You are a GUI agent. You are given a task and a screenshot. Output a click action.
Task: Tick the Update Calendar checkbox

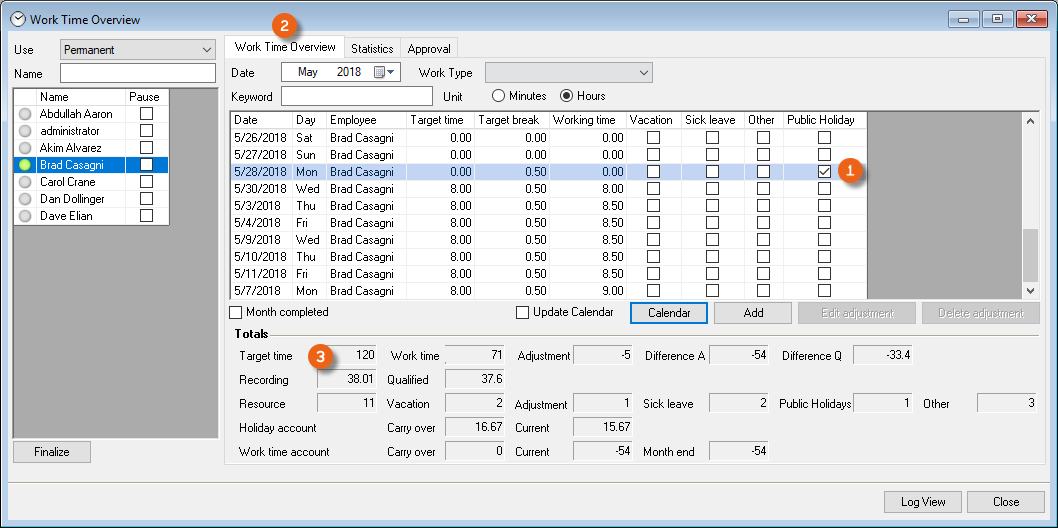click(x=523, y=312)
